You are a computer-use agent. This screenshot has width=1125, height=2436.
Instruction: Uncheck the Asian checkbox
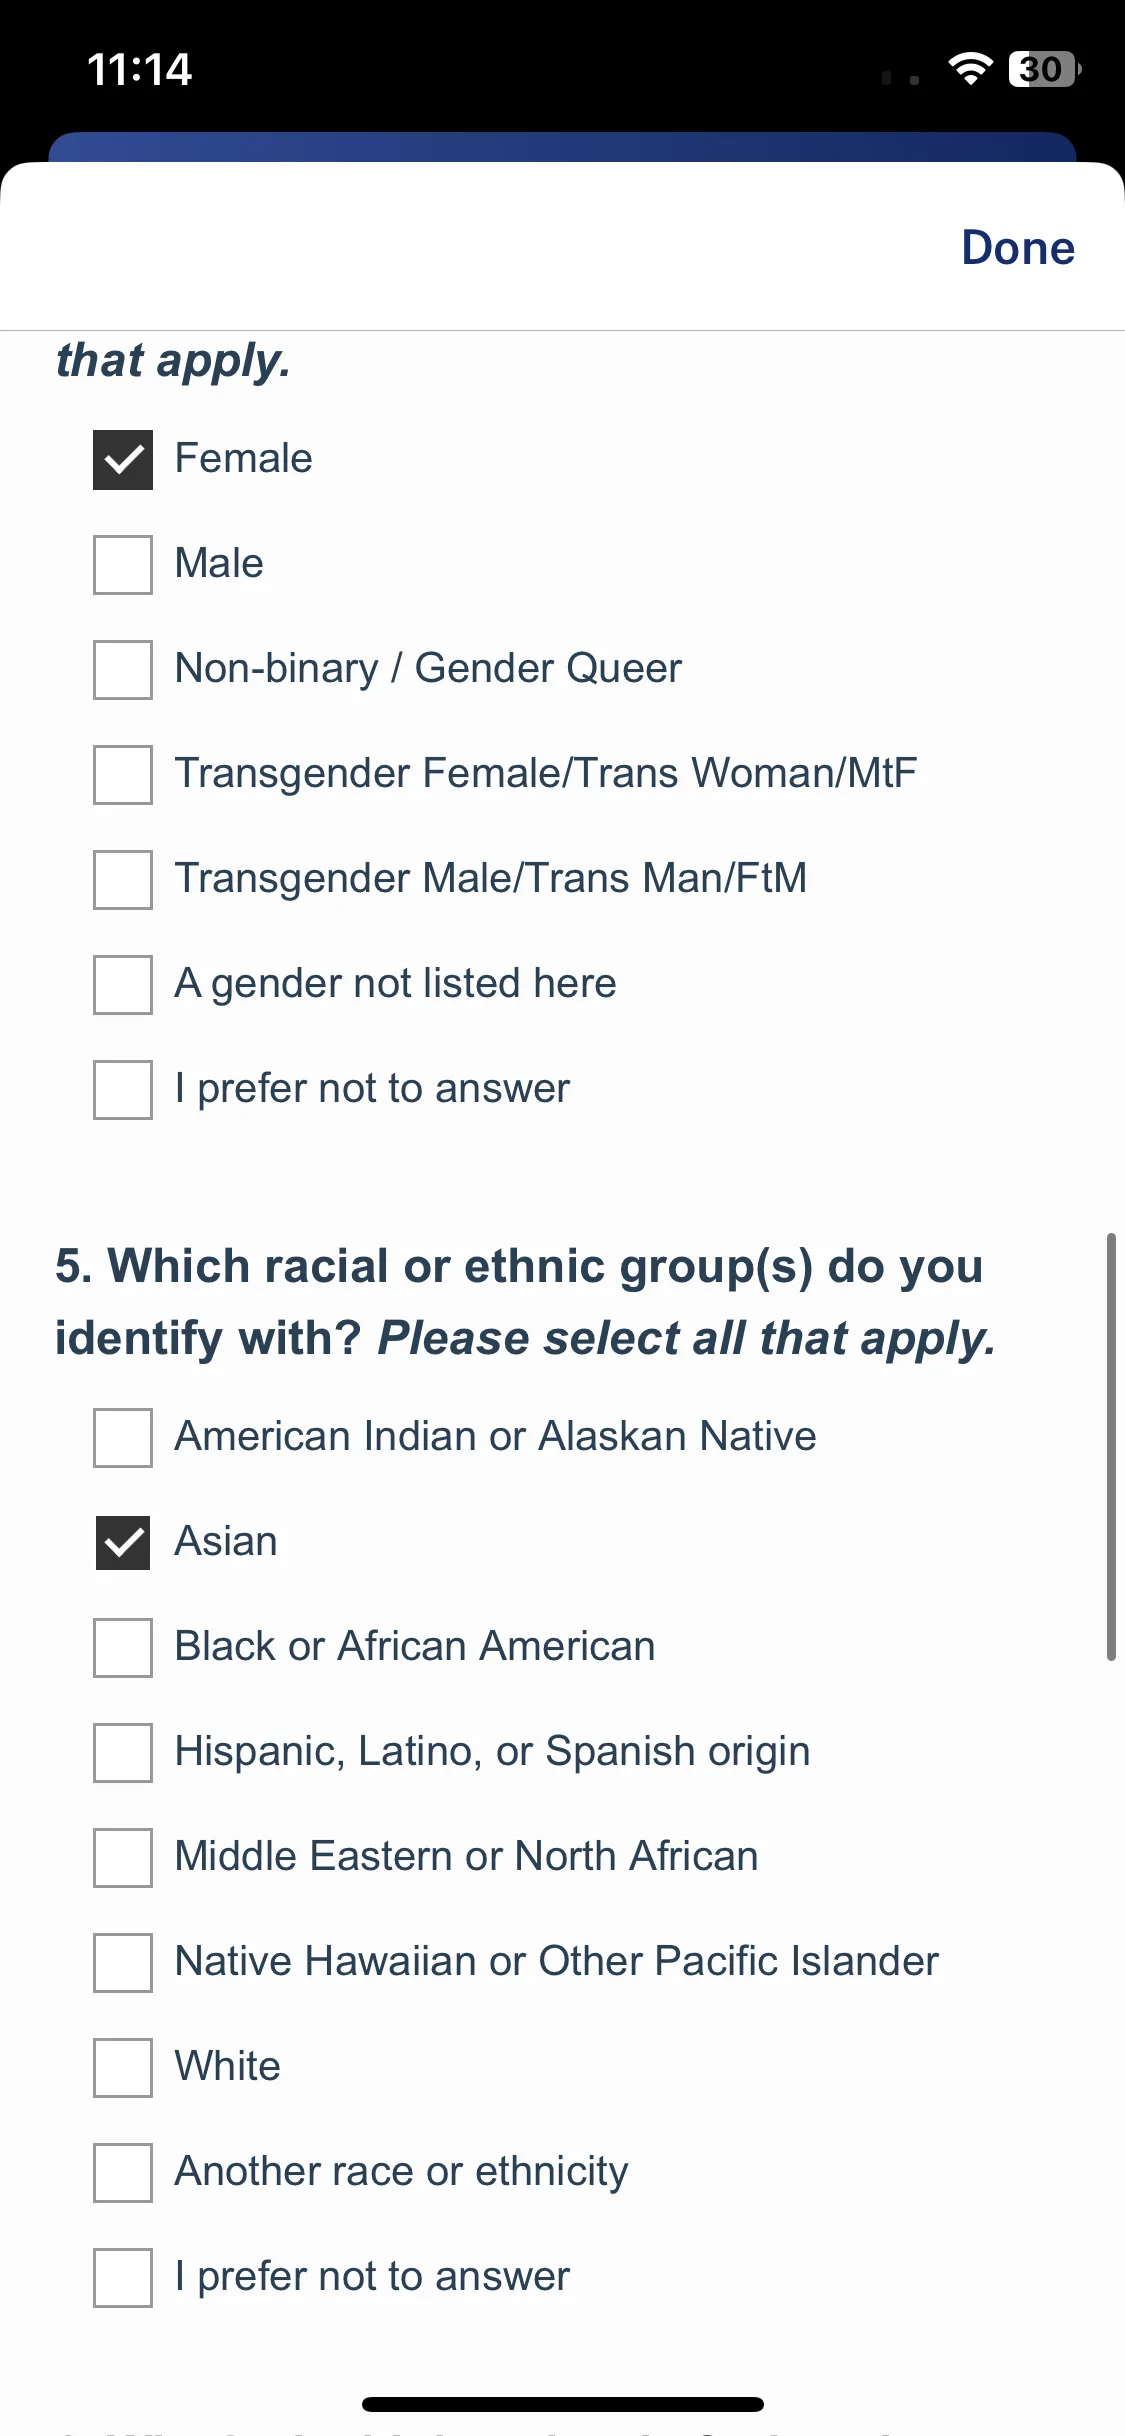[x=123, y=1543]
